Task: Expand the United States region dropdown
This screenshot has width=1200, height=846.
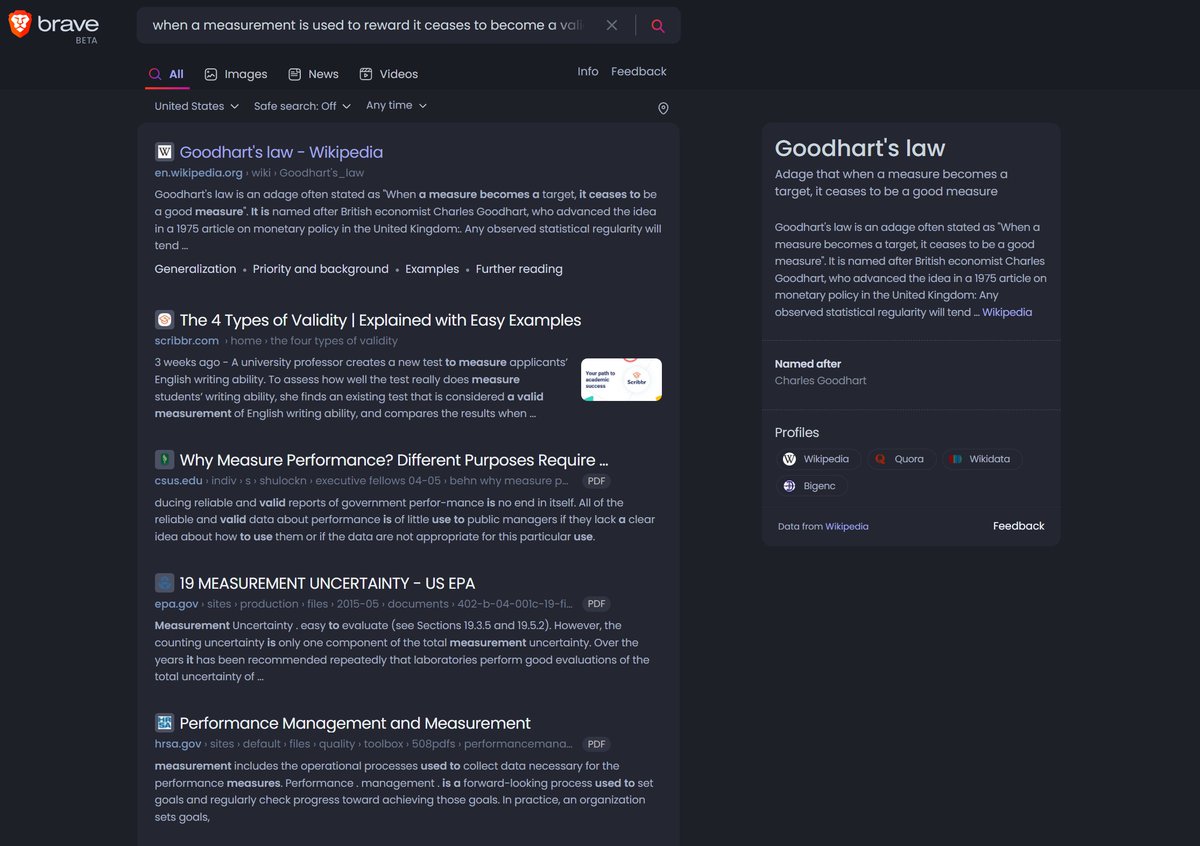Action: [197, 106]
